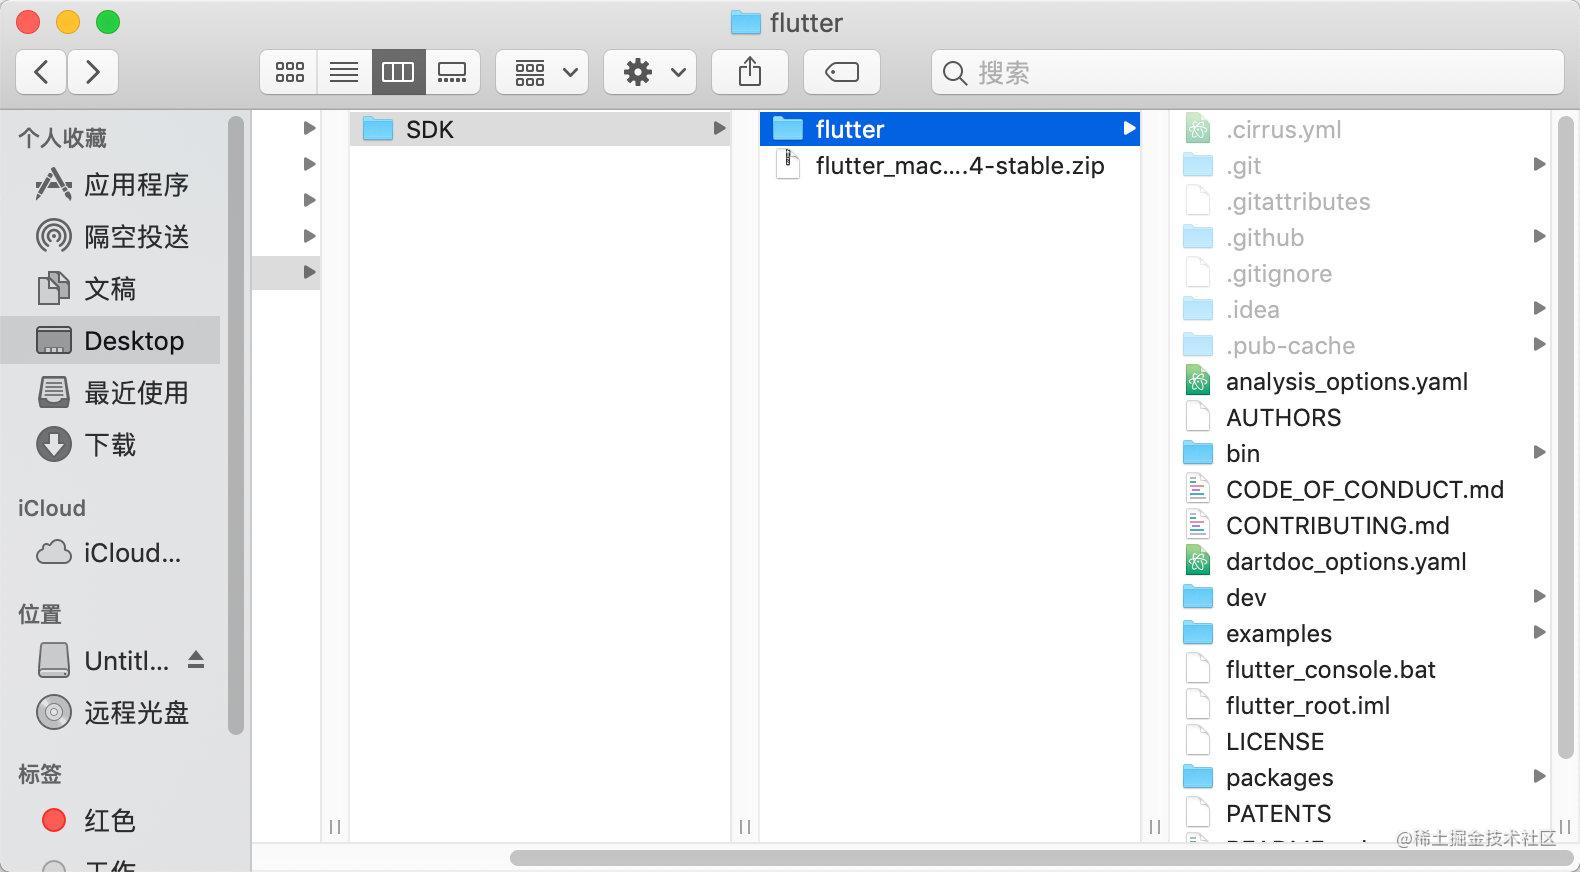Expand the .idea folder arrow
Screen dimensions: 1580x872
pyautogui.click(x=1539, y=308)
